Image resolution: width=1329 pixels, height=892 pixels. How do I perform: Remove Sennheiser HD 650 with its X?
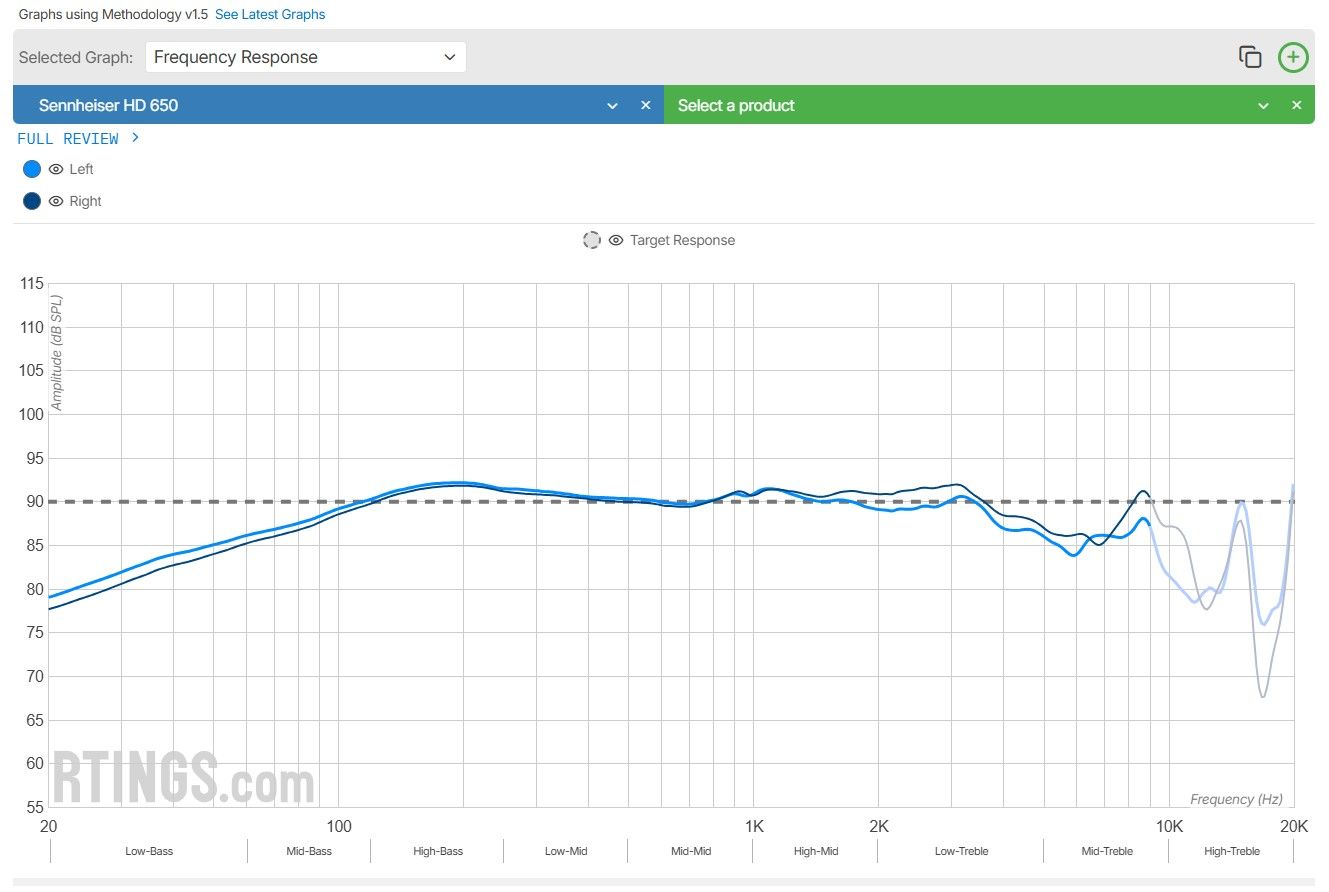(645, 105)
